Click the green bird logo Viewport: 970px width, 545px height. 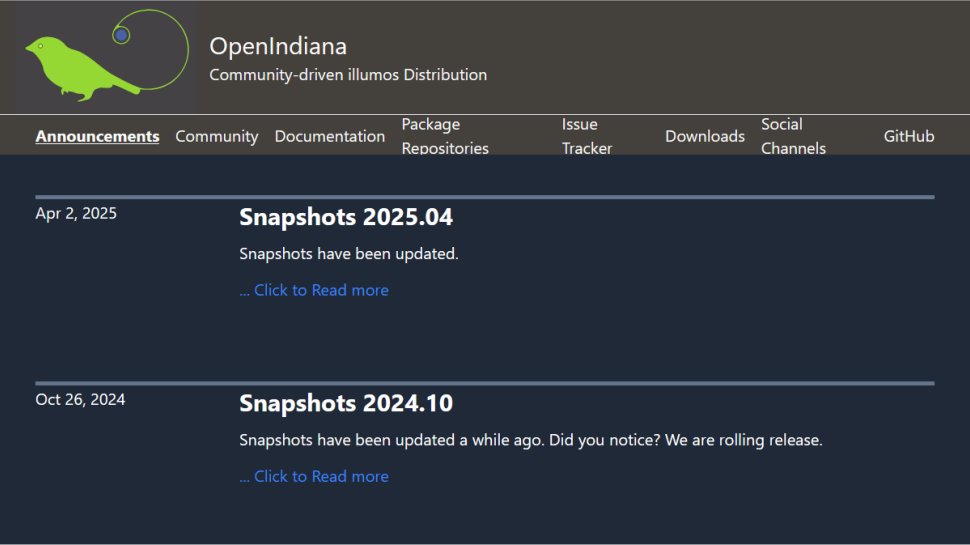[x=80, y=68]
